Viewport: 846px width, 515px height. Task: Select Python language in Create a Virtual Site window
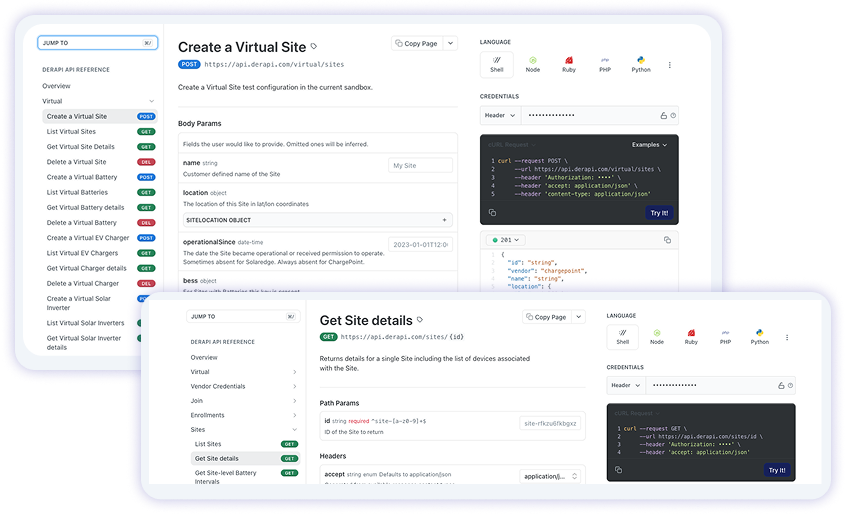(641, 65)
